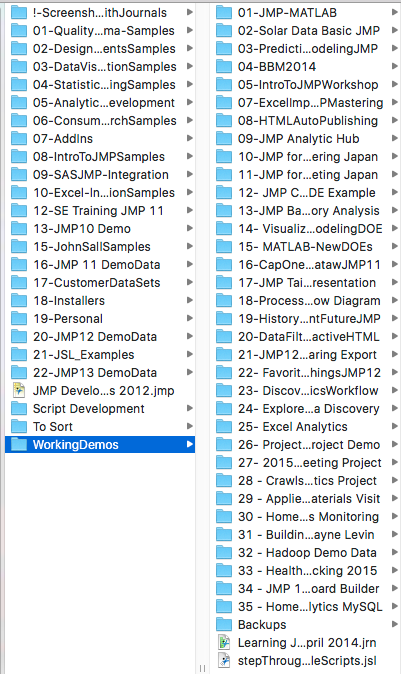This screenshot has width=401, height=674.
Task: Click the 17-CustomerDataSets folder icon
Action: (x=19, y=282)
